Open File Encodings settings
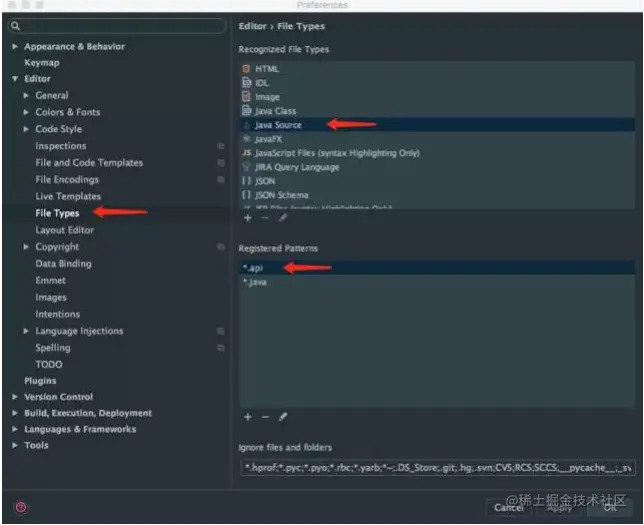Screen dimensions: 644x525 (x=67, y=180)
